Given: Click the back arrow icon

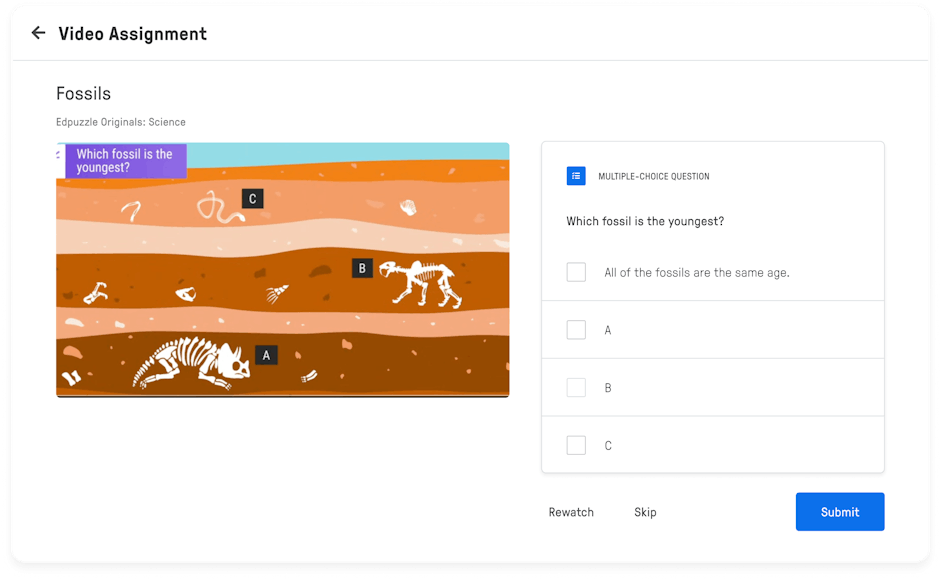Looking at the screenshot, I should [38, 33].
